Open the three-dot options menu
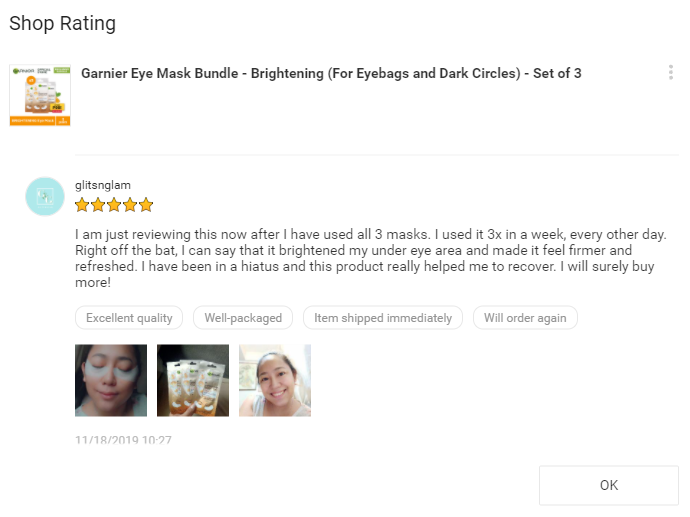 tap(671, 73)
